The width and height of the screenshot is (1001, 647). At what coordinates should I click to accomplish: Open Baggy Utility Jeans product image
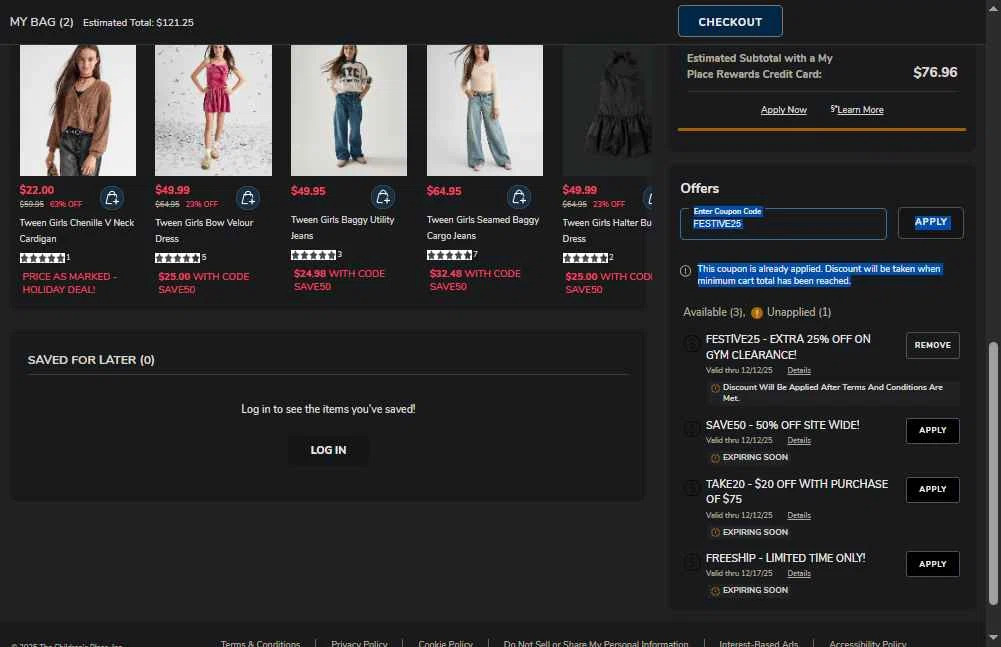click(x=349, y=110)
